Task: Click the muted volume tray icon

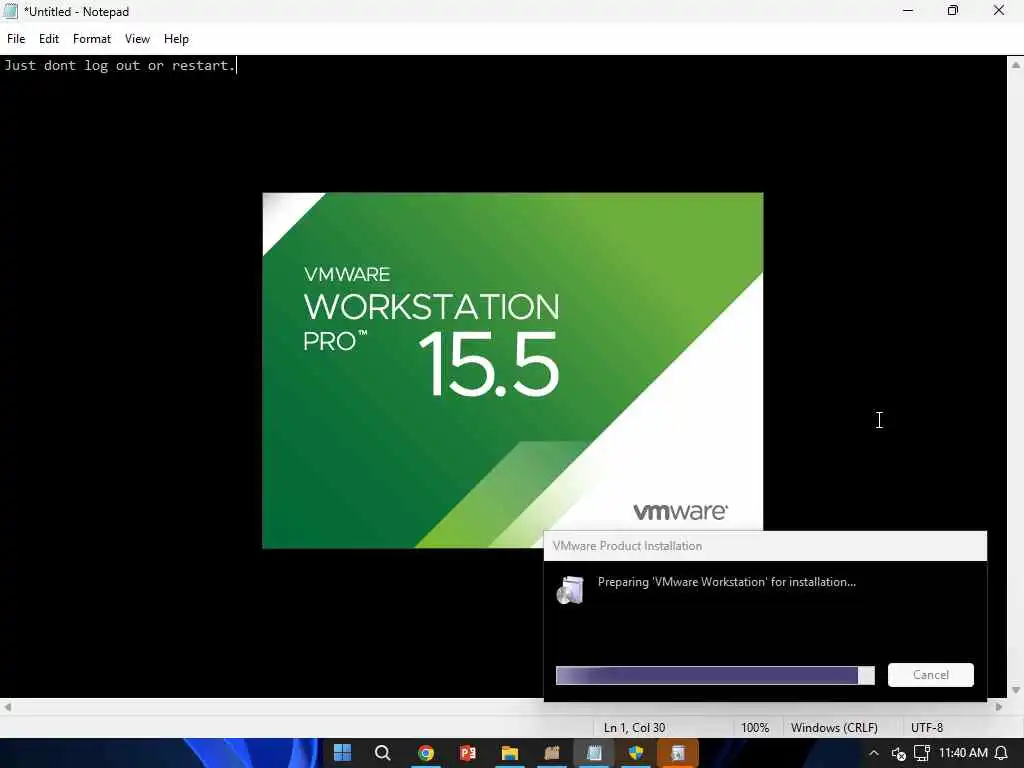Action: click(899, 754)
